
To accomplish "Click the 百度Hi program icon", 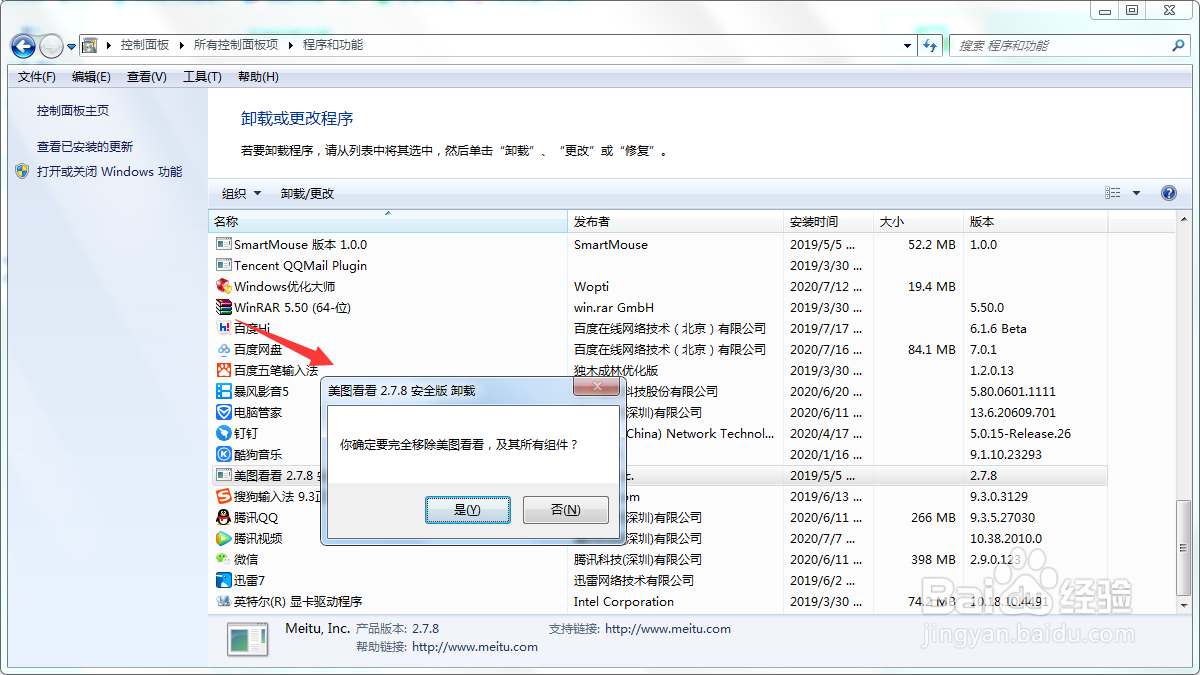I will click(224, 328).
